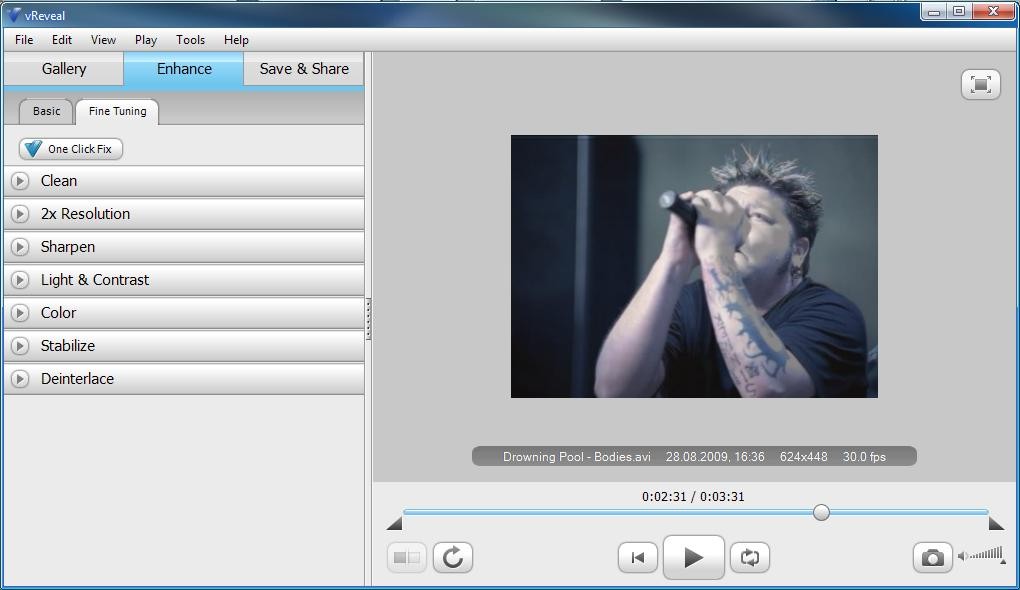1020x590 pixels.
Task: Click the trim start marker on the timeline
Action: pyautogui.click(x=394, y=523)
